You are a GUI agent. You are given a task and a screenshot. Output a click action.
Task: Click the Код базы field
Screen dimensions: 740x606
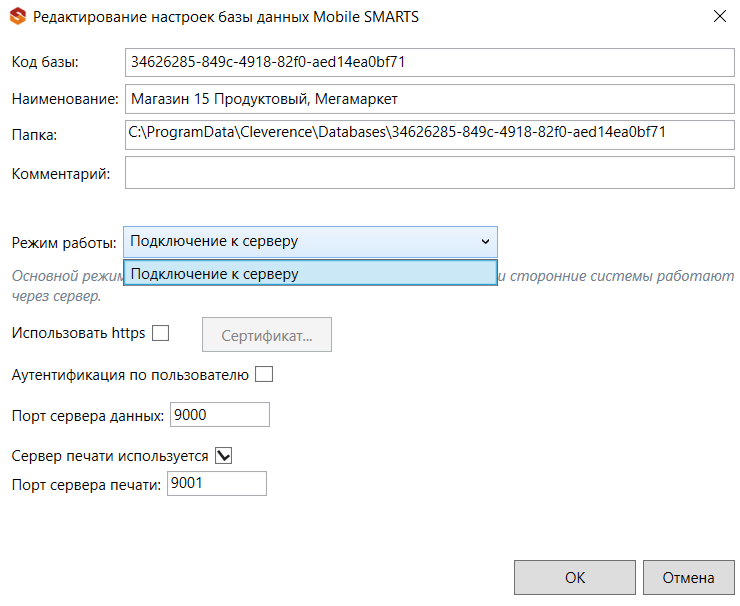coord(429,62)
